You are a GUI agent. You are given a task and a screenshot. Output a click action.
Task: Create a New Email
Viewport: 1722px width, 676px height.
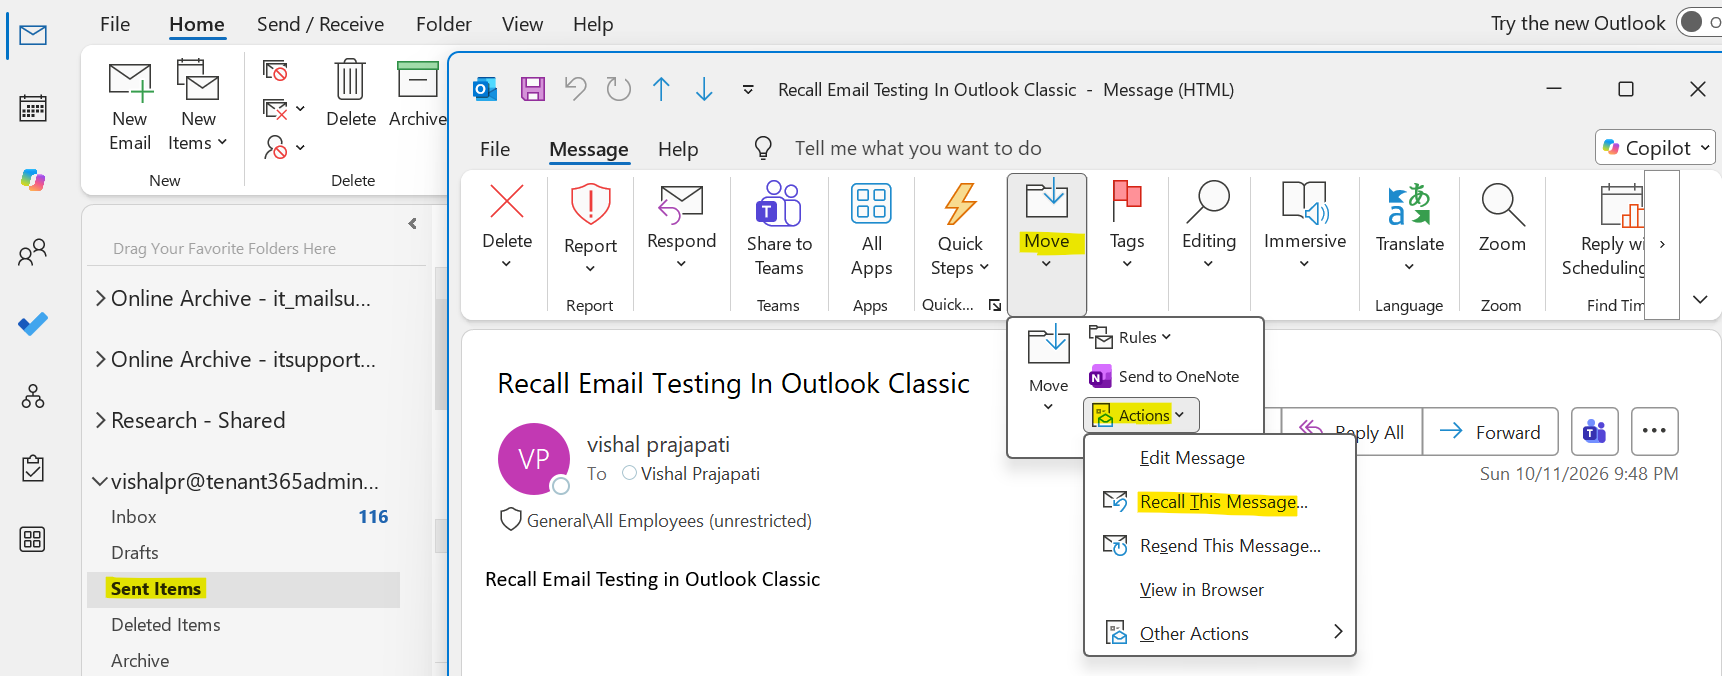[130, 106]
